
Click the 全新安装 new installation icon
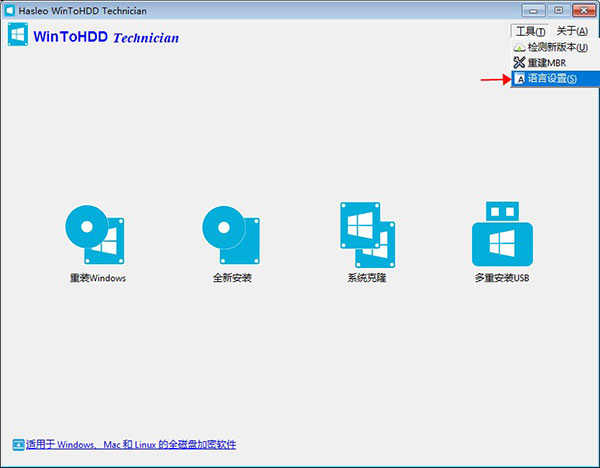coord(231,235)
